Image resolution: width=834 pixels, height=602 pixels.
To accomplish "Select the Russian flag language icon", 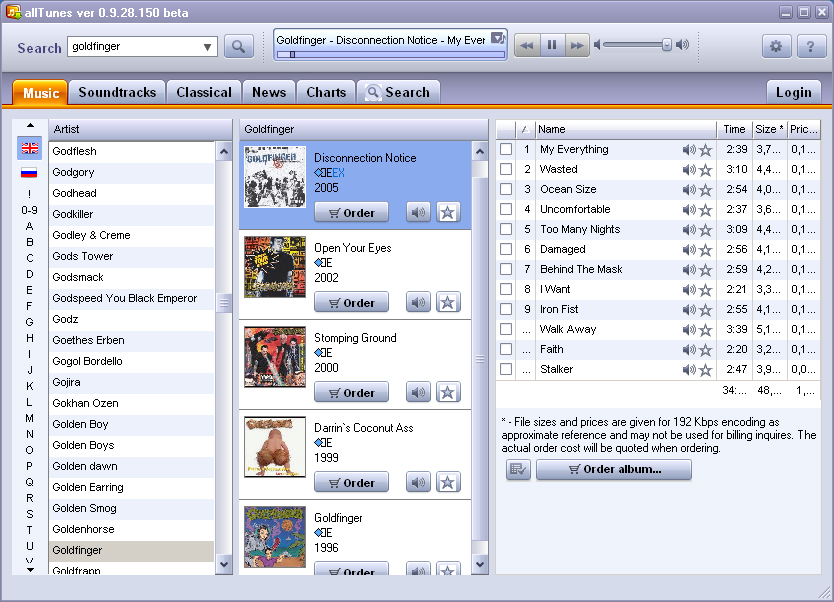I will click(30, 173).
